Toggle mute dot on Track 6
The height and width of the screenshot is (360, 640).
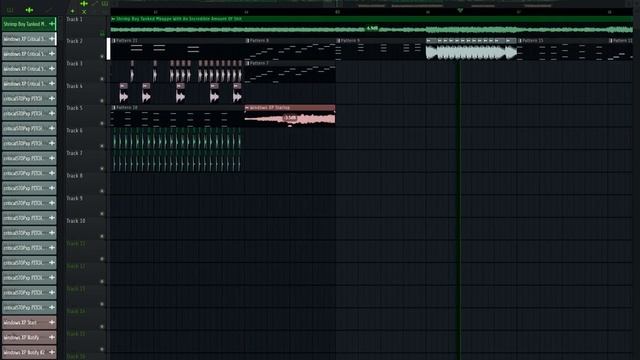(x=102, y=146)
